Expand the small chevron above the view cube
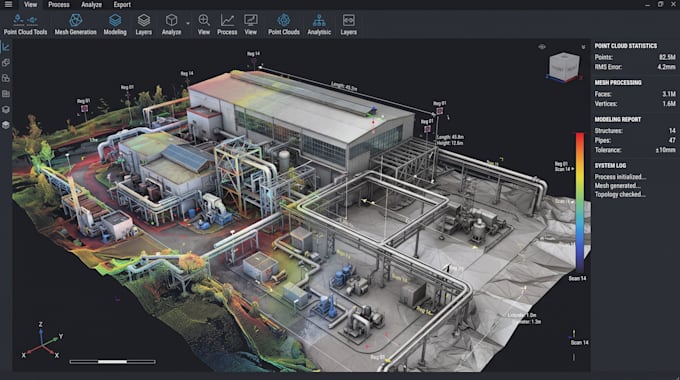680x380 pixels. coord(583,47)
